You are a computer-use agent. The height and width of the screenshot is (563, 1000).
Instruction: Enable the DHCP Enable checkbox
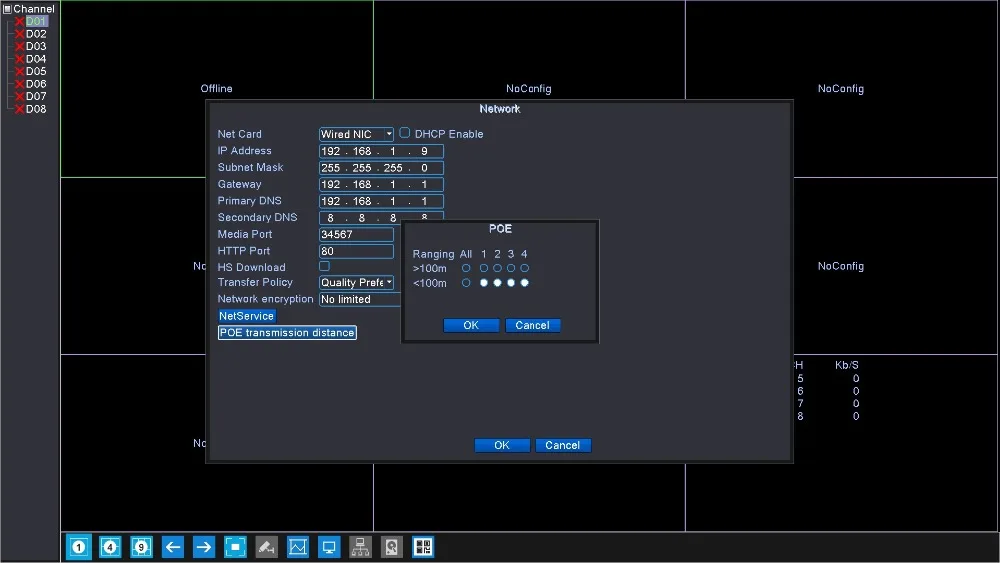click(405, 133)
